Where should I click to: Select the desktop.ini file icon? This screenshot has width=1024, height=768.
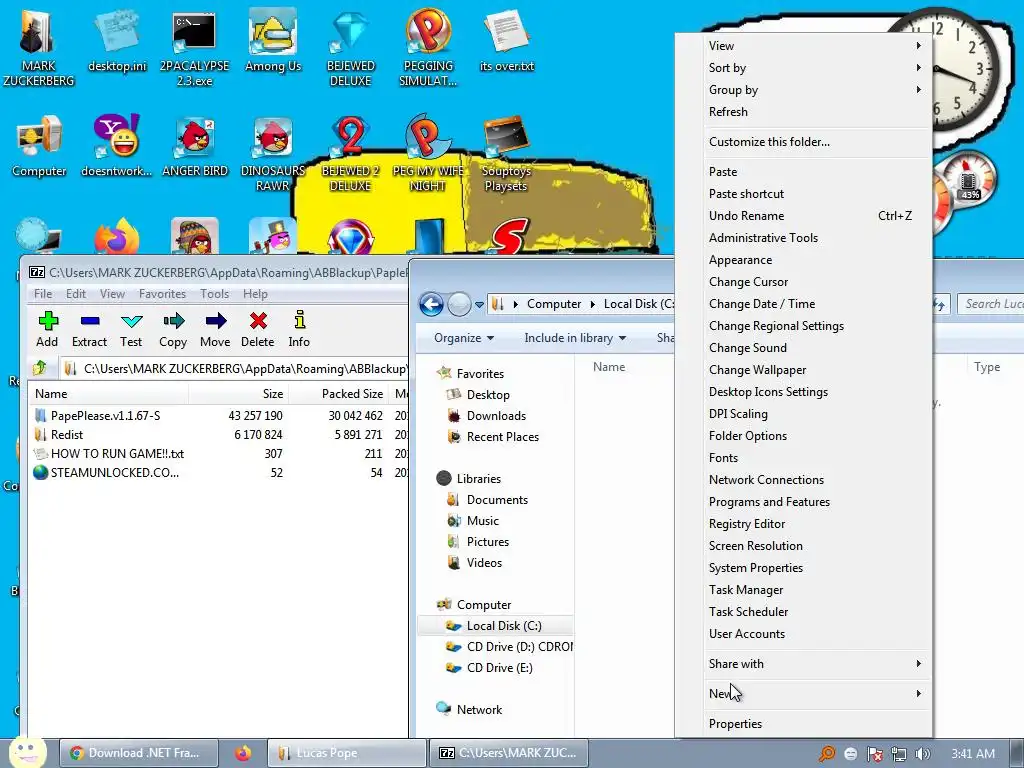[x=117, y=40]
